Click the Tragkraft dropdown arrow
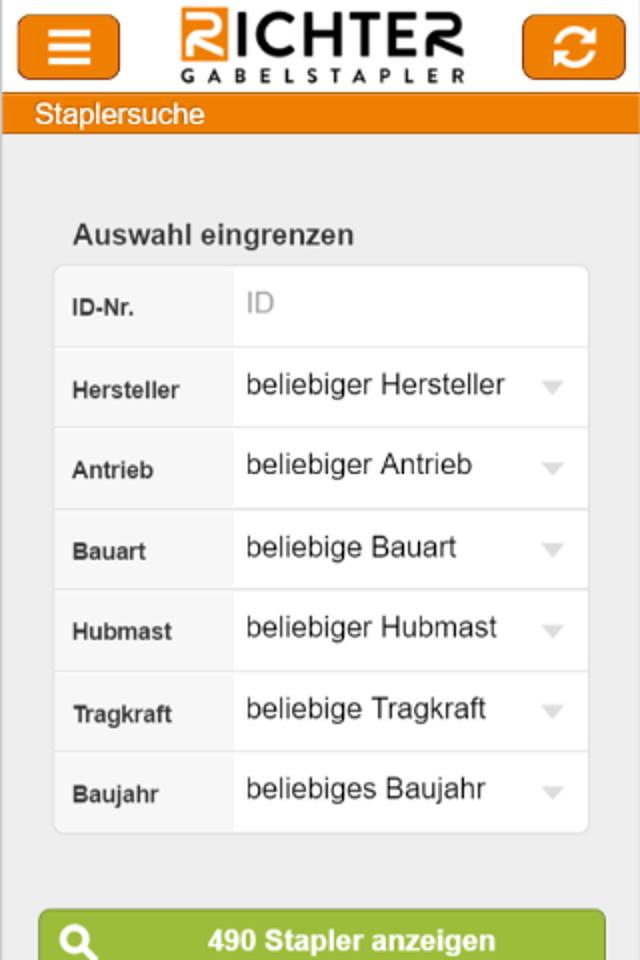 click(x=552, y=711)
